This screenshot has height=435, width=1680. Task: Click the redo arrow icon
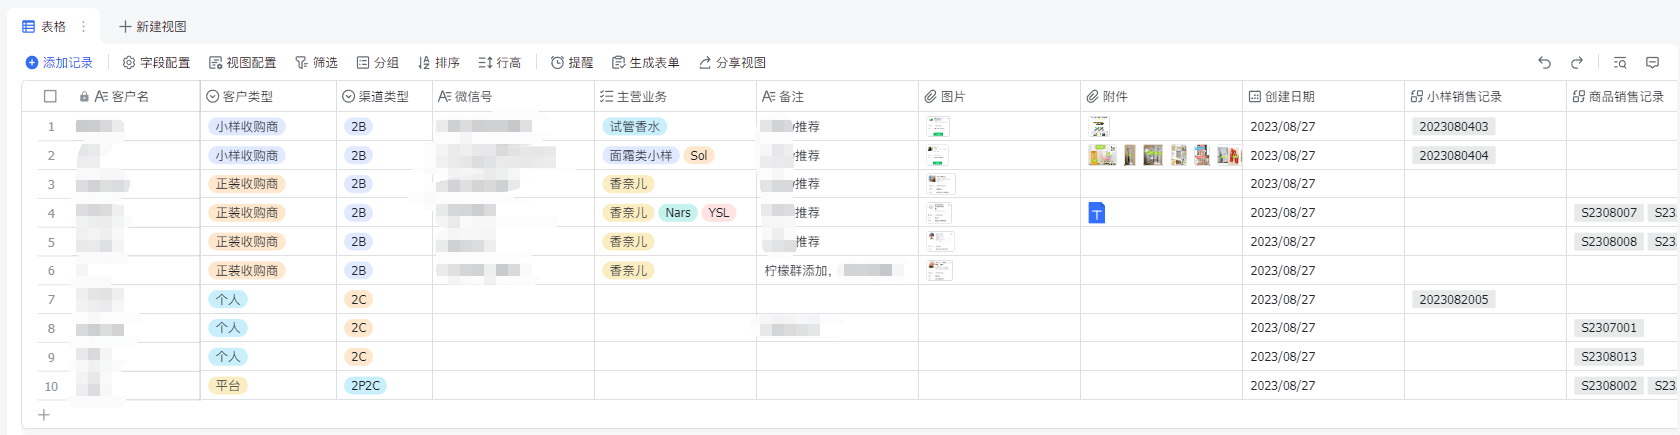coord(1577,63)
